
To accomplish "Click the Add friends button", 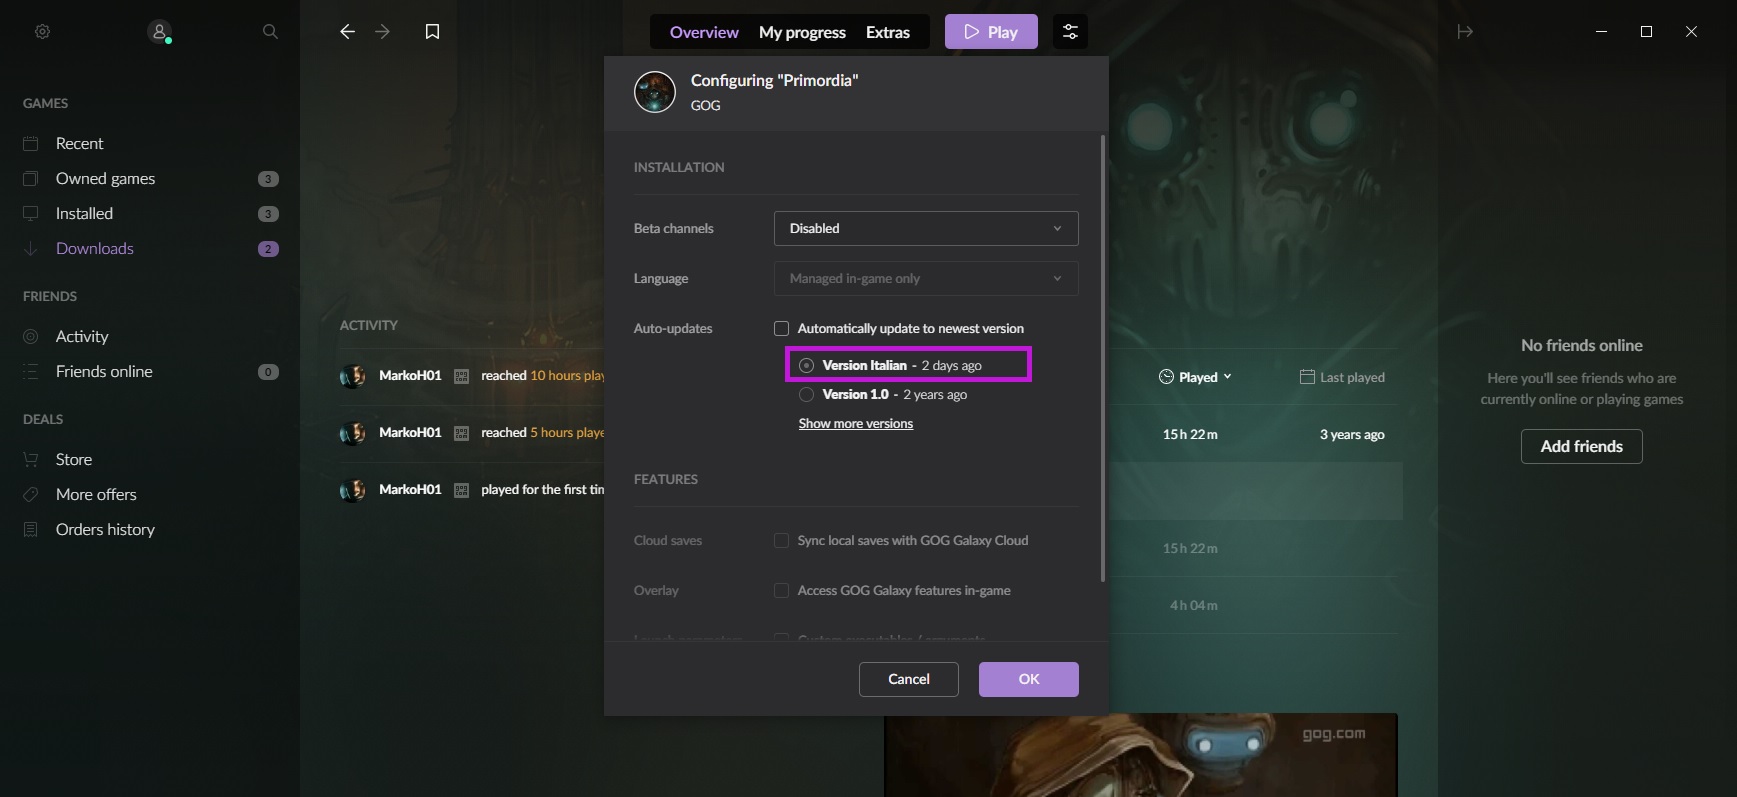I will click(1582, 446).
